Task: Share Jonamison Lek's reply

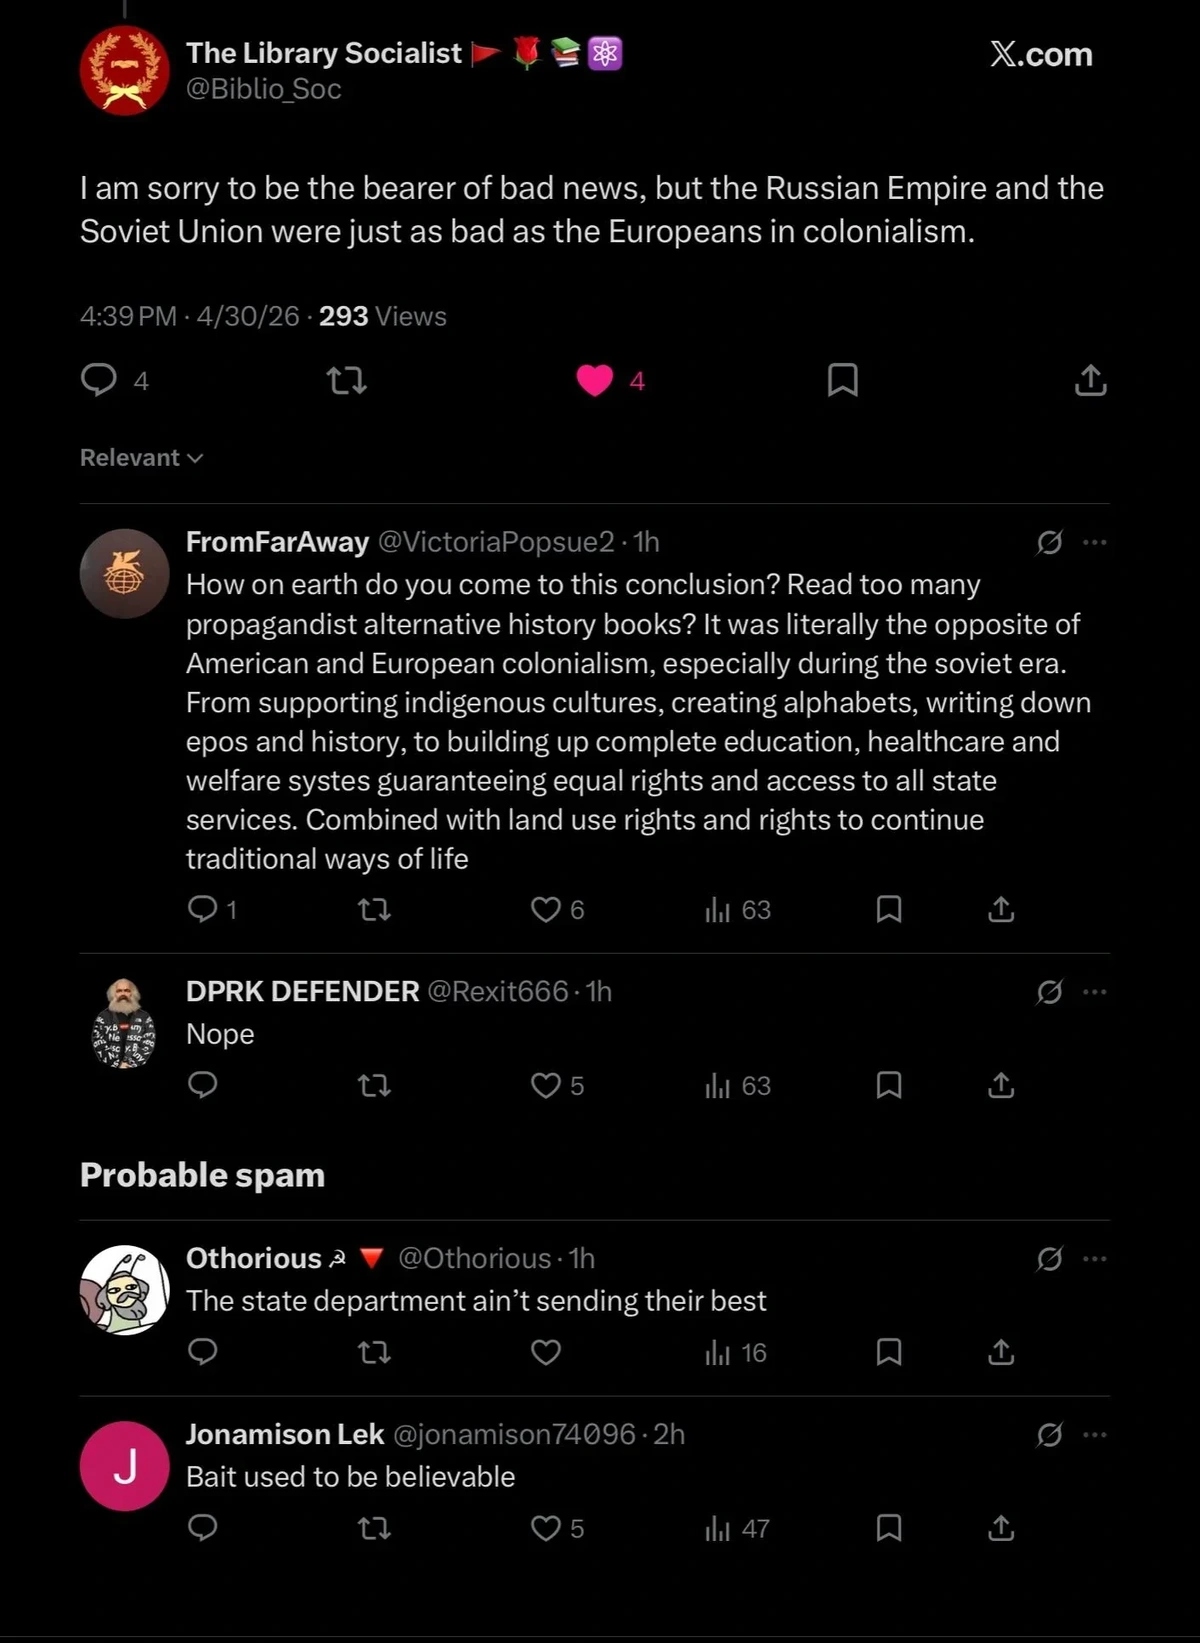Action: pos(1001,1528)
